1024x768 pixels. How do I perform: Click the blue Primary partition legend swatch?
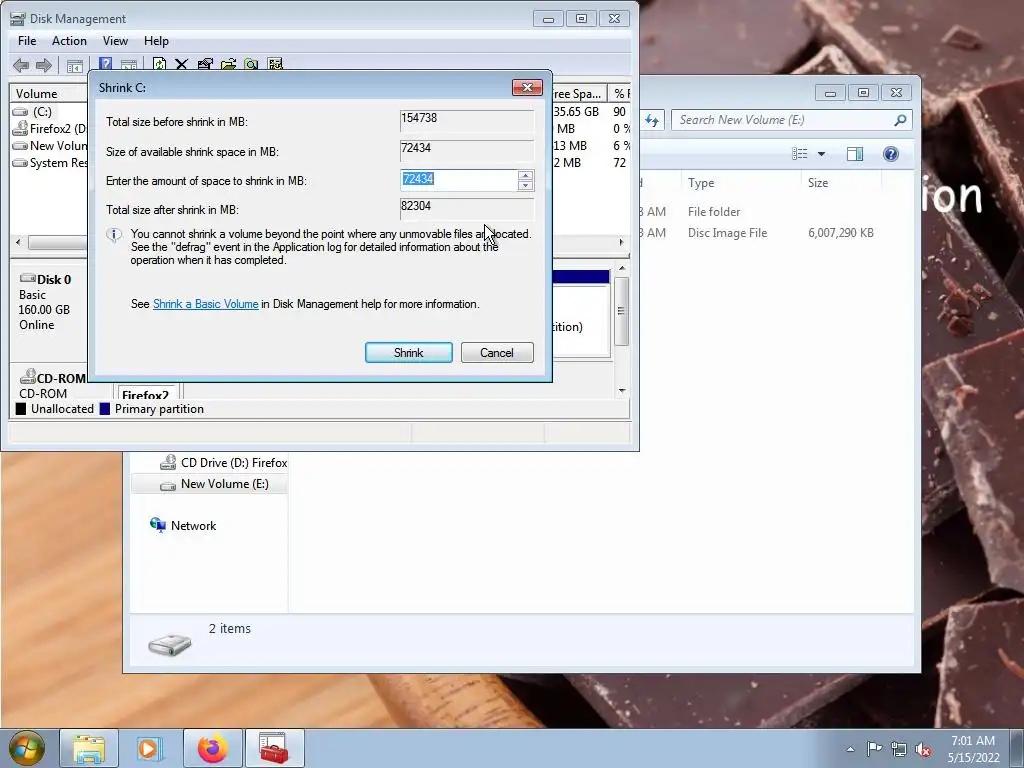pos(104,409)
